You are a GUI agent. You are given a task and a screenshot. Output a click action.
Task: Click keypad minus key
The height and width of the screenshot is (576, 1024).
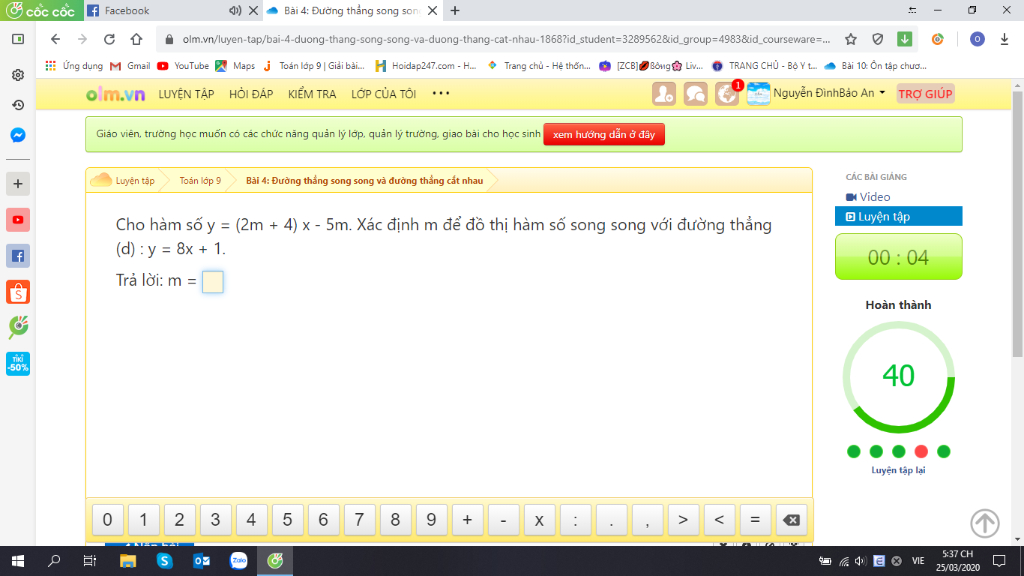tap(503, 520)
